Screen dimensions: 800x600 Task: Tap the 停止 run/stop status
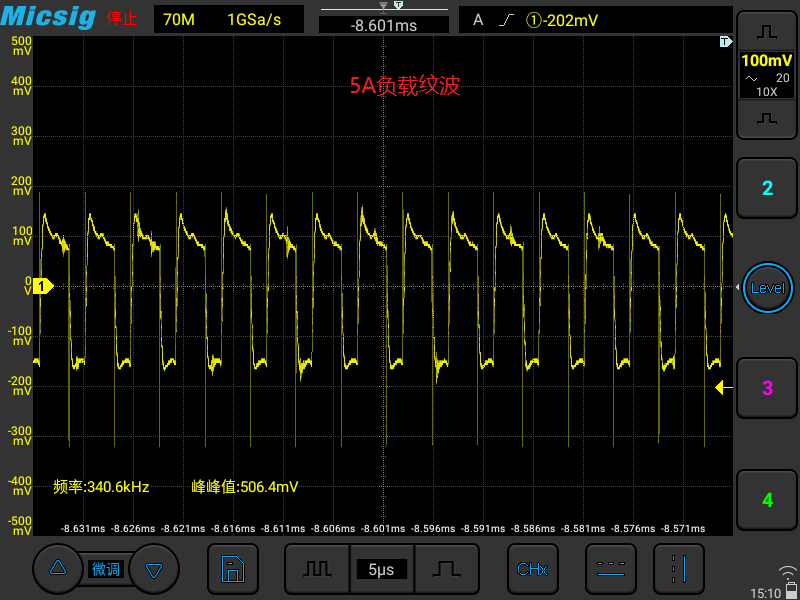[x=122, y=19]
